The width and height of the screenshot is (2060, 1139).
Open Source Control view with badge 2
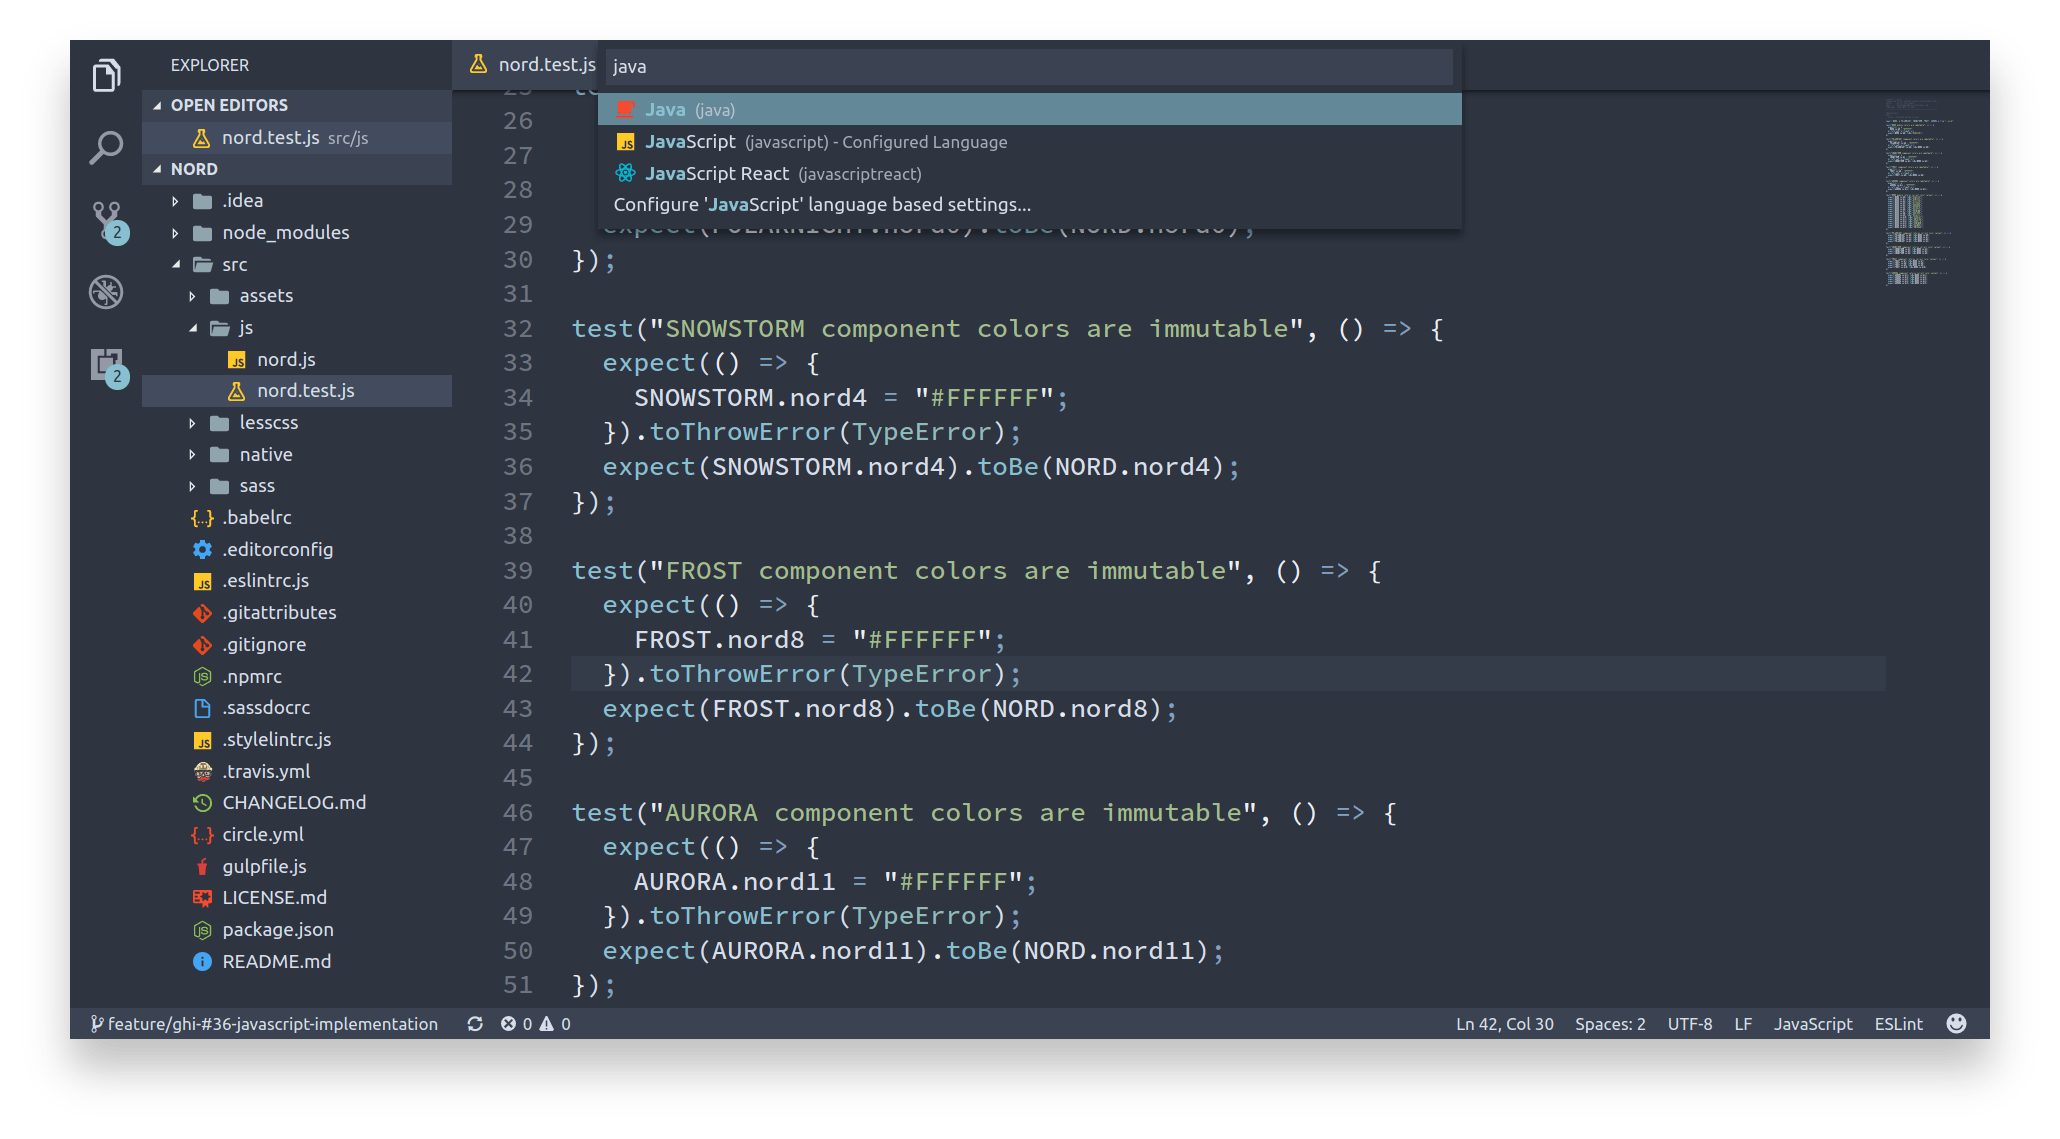click(x=108, y=221)
